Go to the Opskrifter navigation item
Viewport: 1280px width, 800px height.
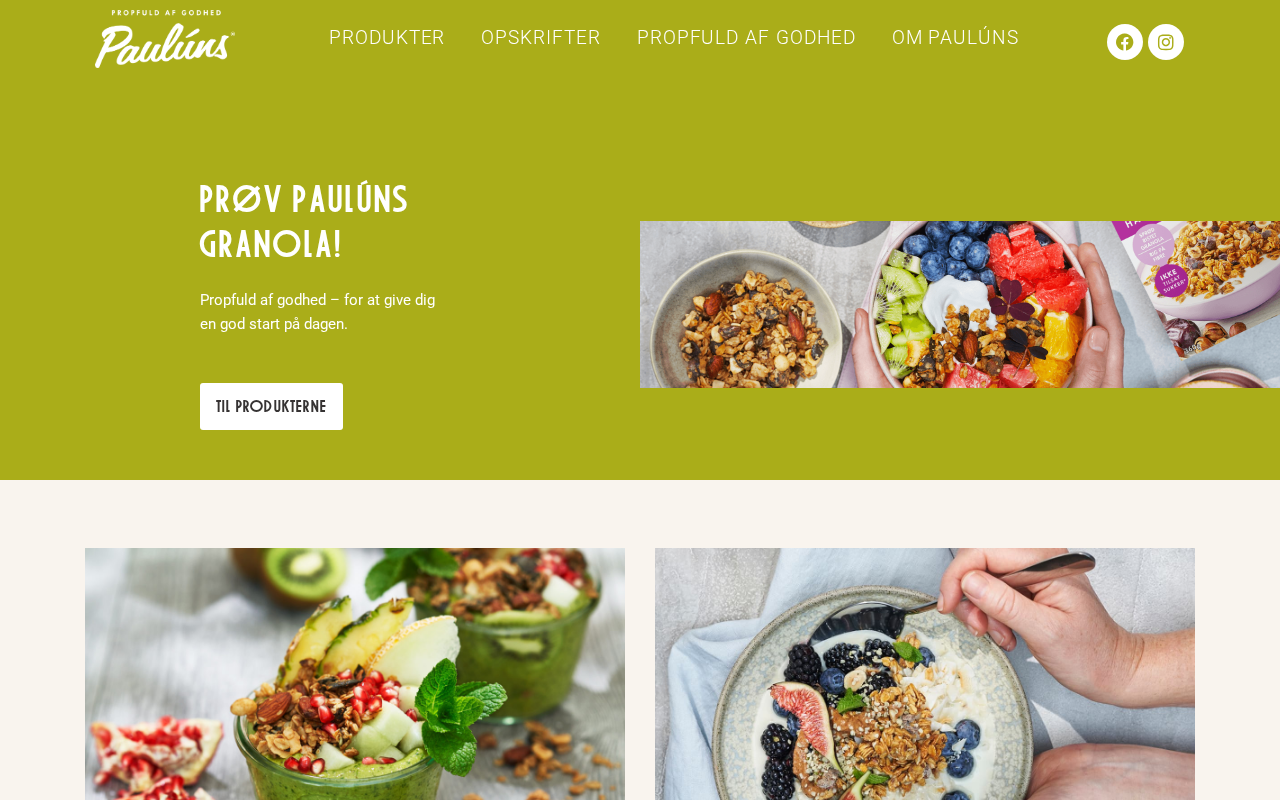click(x=541, y=37)
